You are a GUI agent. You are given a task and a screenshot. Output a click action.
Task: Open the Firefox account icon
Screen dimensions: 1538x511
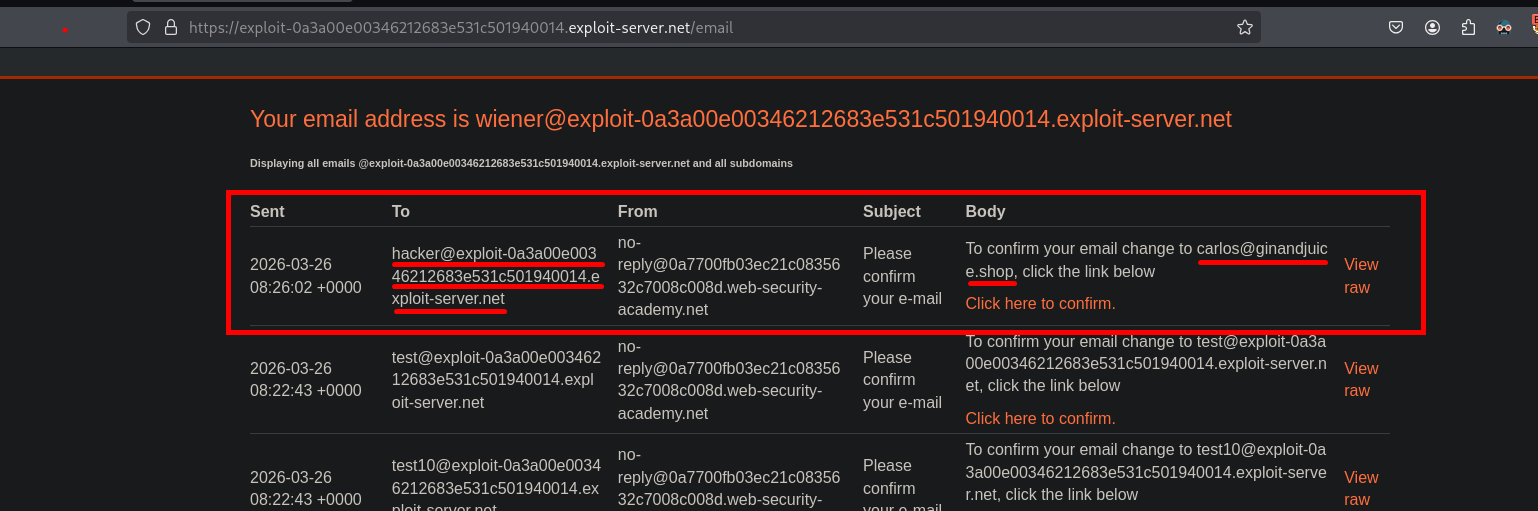(1433, 28)
